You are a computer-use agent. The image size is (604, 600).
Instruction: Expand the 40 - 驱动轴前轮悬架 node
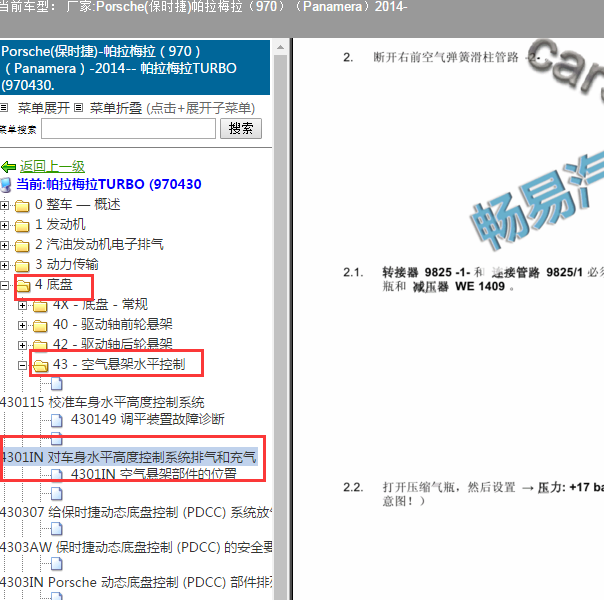(x=22, y=325)
